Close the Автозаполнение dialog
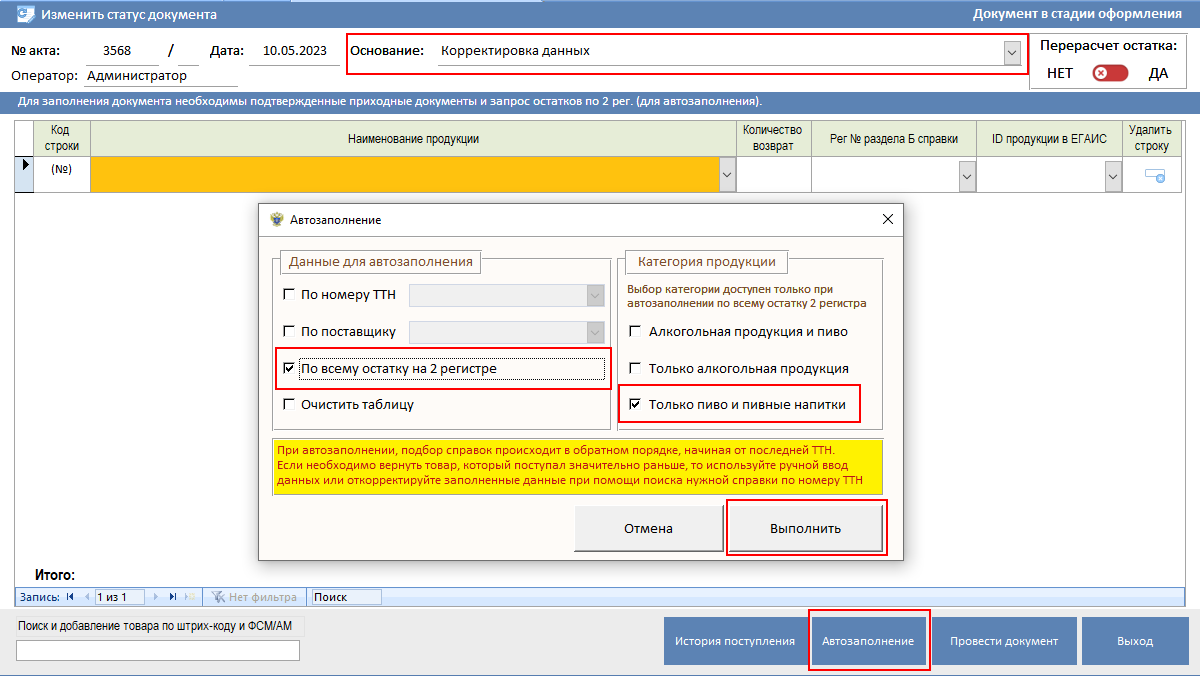Image resolution: width=1200 pixels, height=676 pixels. point(886,220)
